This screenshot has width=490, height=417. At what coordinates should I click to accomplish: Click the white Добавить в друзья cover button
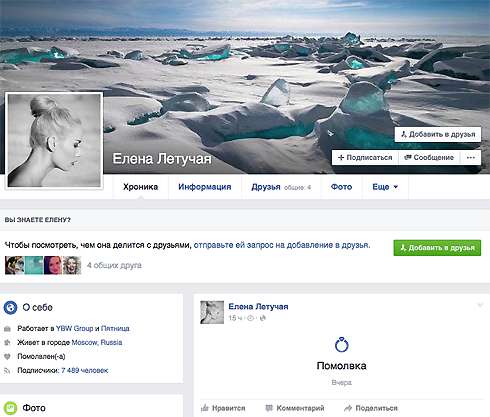(438, 134)
